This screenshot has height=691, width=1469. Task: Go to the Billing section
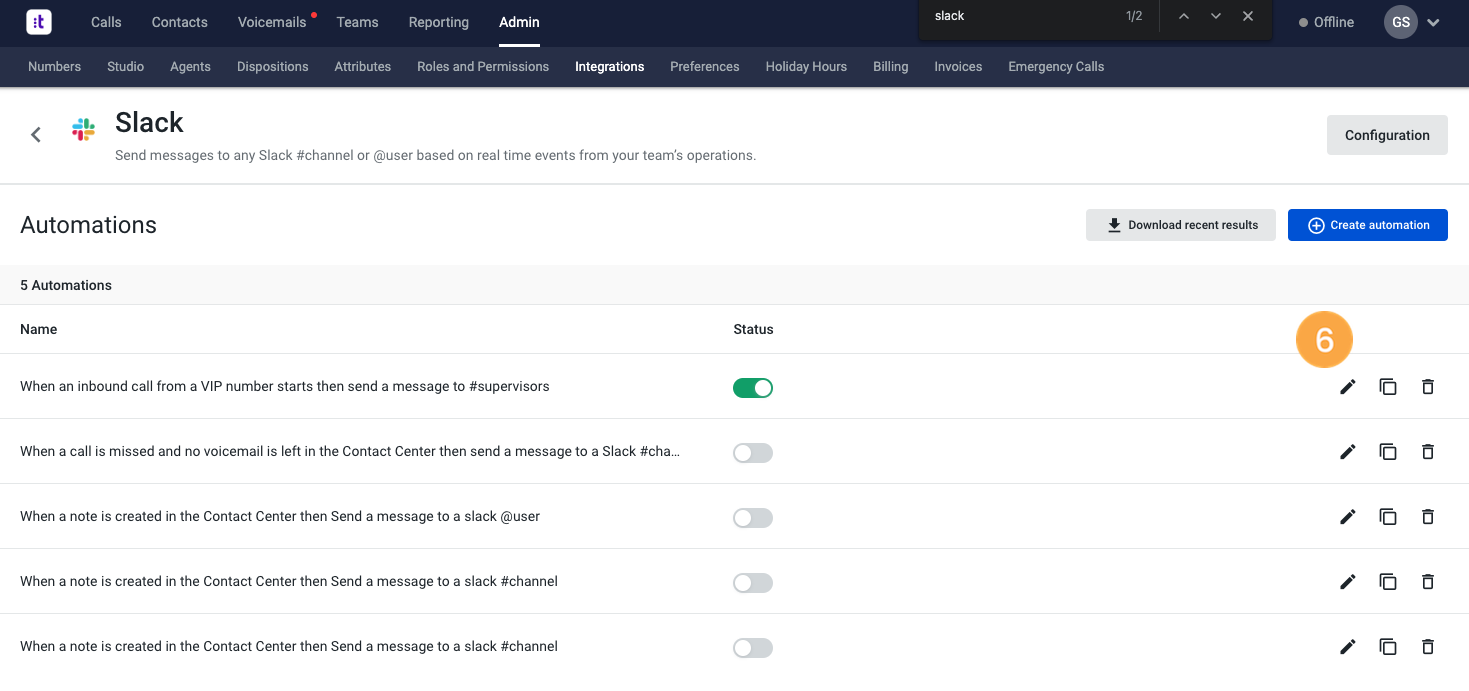click(x=890, y=66)
